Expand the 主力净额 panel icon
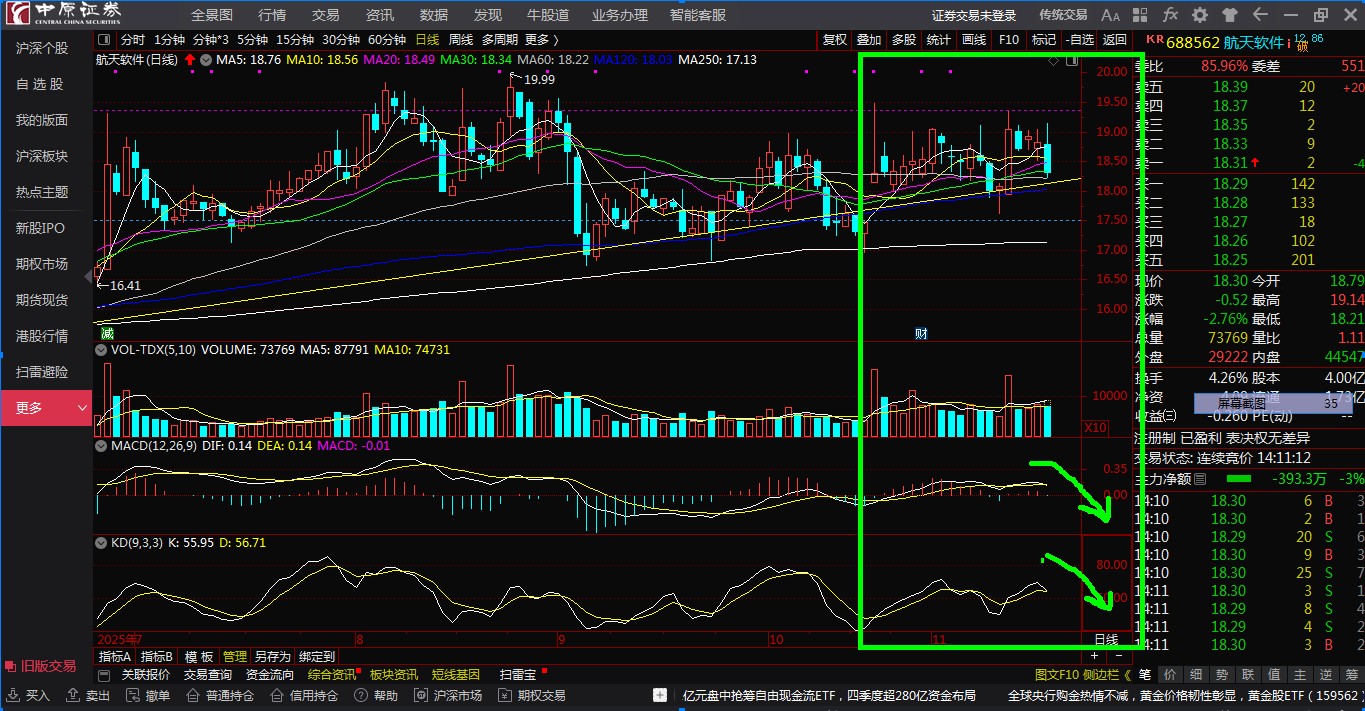This screenshot has height=711, width=1365. point(1201,480)
